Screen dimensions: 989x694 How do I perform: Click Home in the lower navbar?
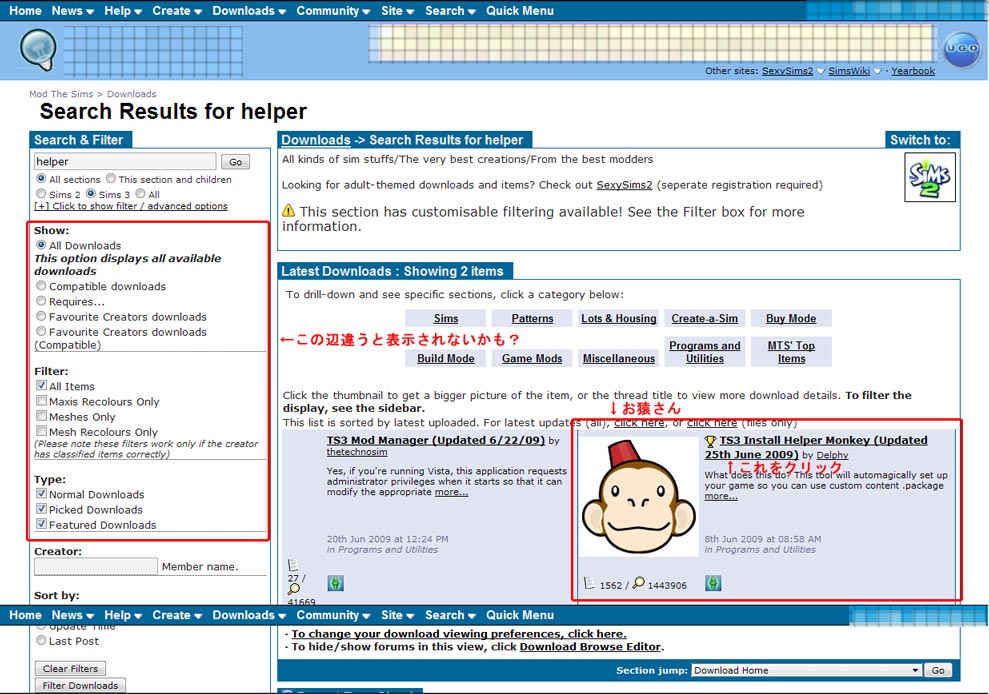25,615
